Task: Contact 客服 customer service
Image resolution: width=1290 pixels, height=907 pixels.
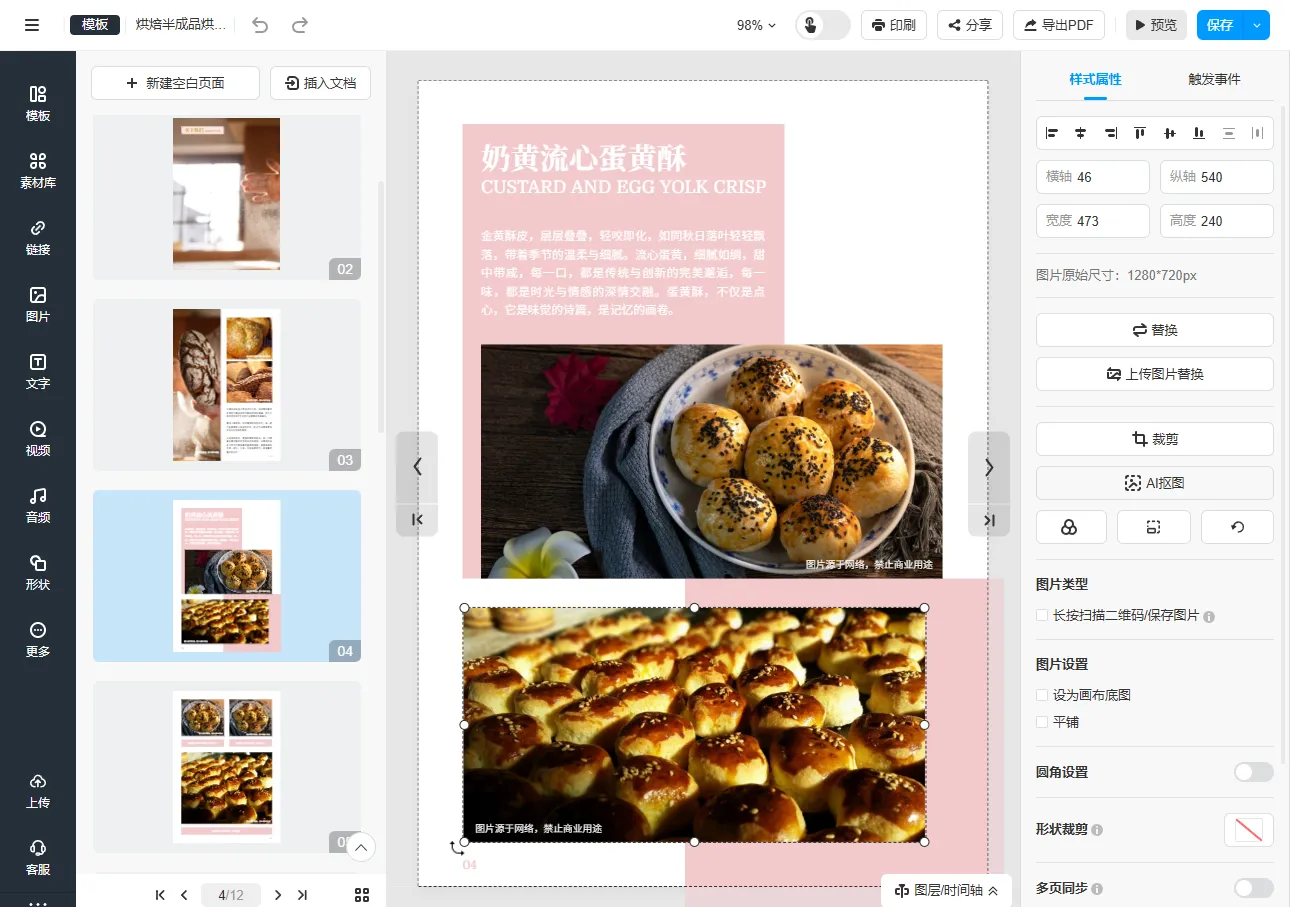Action: pyautogui.click(x=38, y=858)
